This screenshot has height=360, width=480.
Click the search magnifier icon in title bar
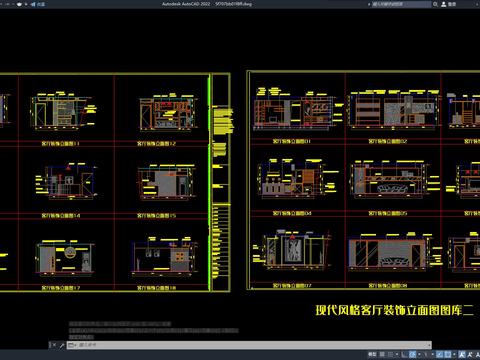(435, 4)
